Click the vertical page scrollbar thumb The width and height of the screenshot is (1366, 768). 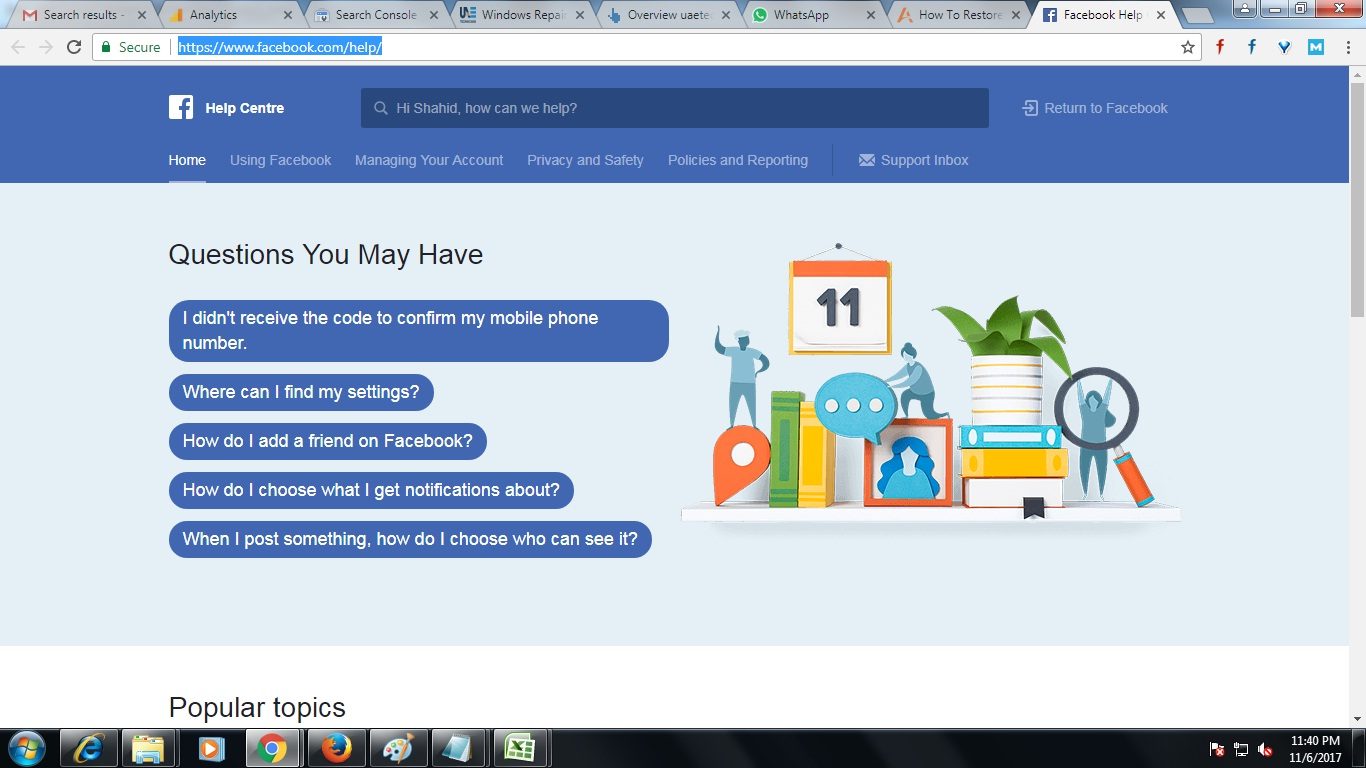point(1357,200)
